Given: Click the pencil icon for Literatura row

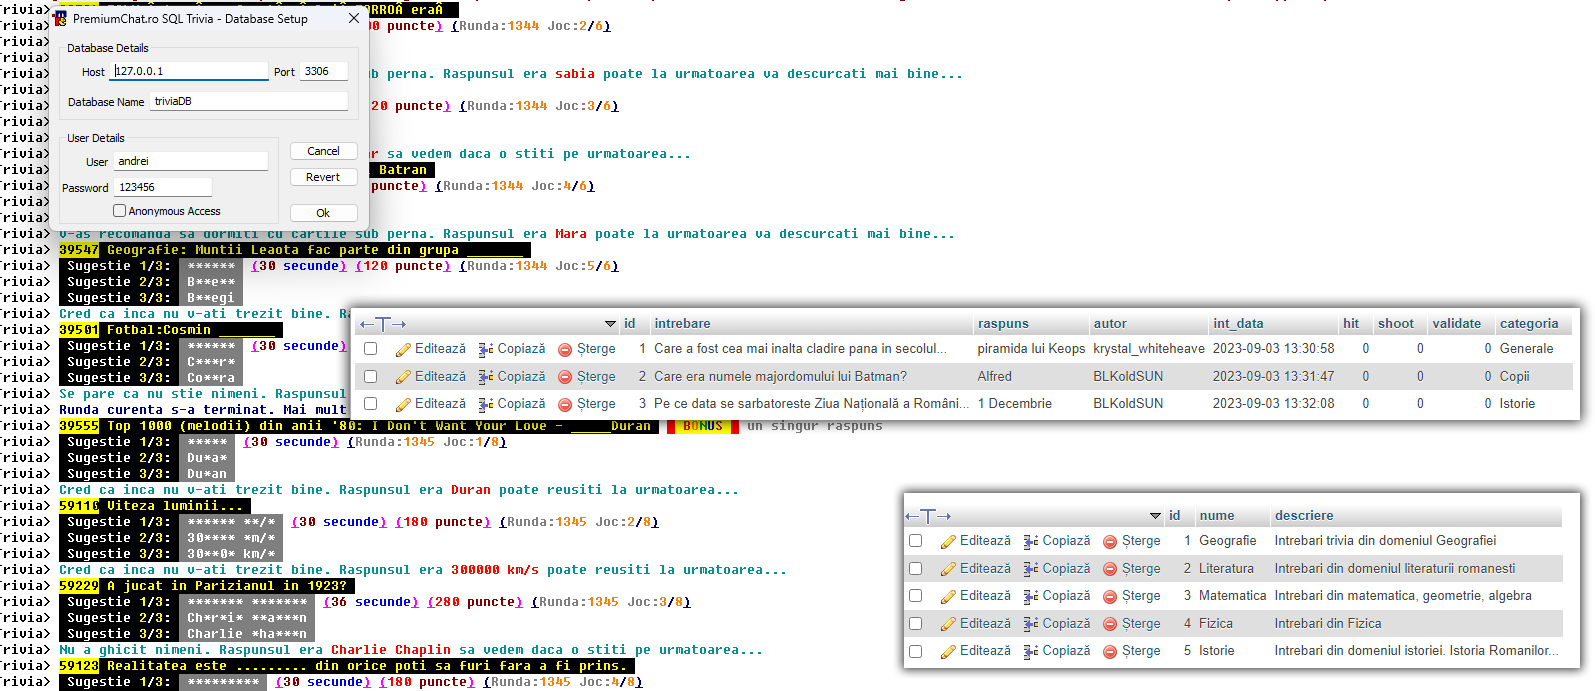Looking at the screenshot, I should (948, 569).
